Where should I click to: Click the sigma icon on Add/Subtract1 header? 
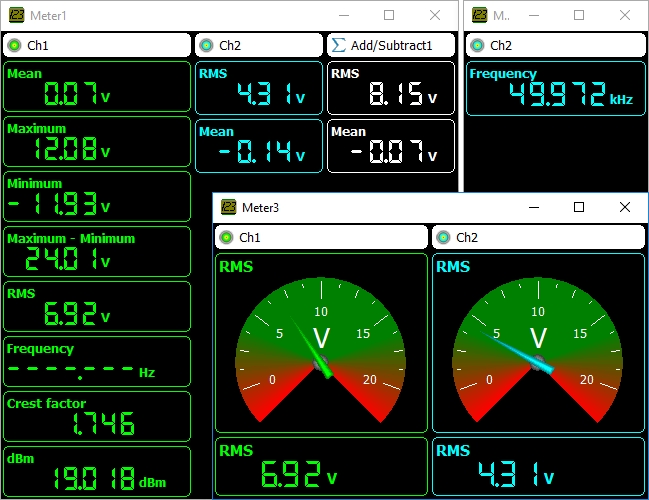point(339,45)
